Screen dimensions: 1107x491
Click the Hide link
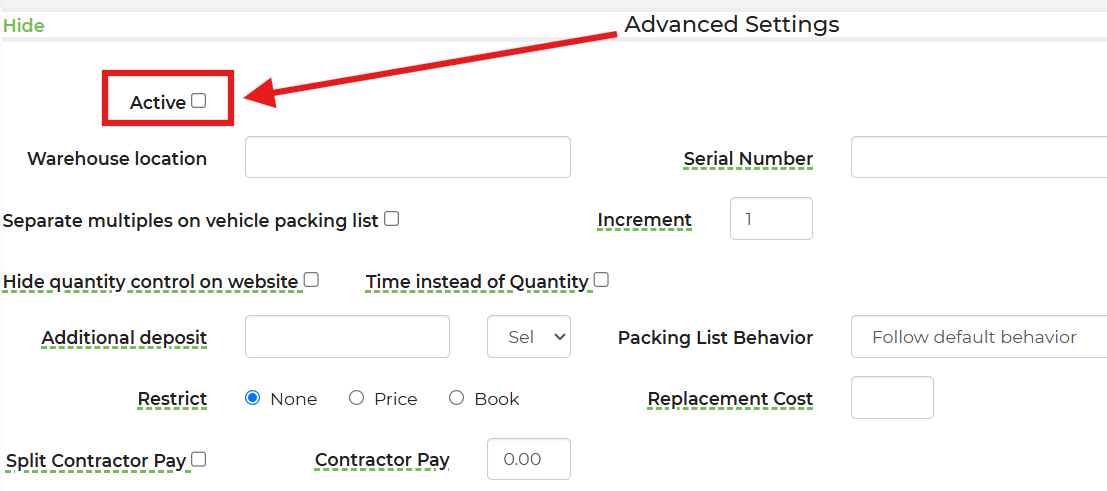[24, 26]
